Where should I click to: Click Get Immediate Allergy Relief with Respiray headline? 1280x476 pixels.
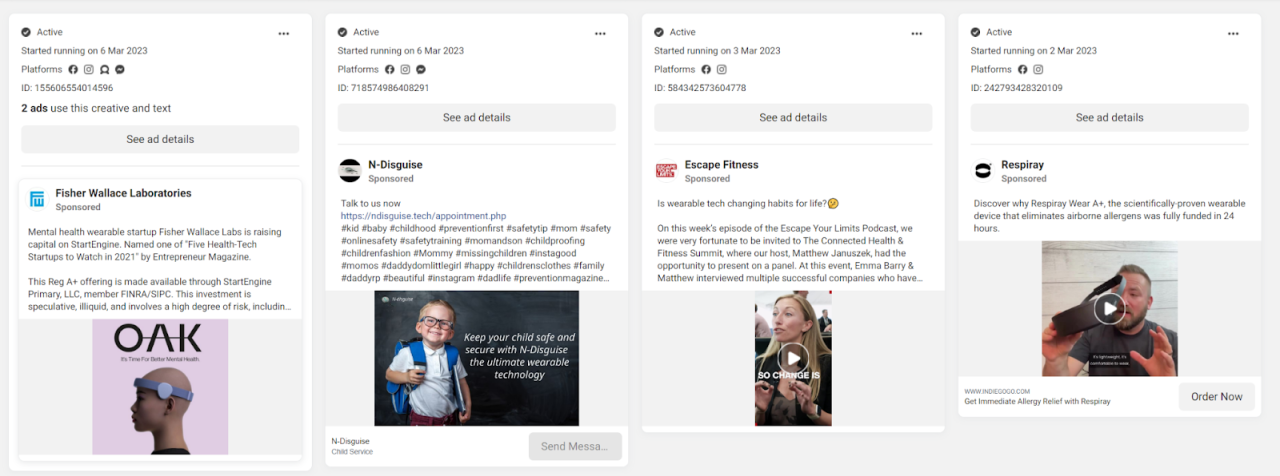(x=1037, y=402)
